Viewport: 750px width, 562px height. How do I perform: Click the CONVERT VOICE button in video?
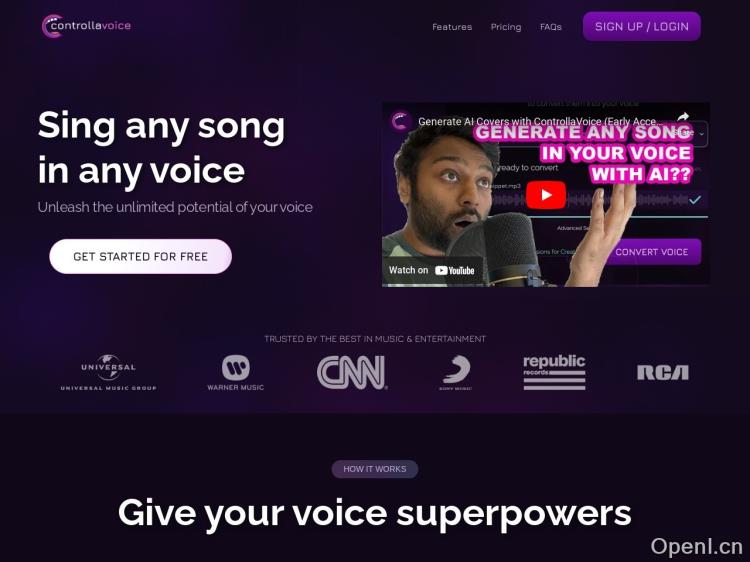coord(651,252)
